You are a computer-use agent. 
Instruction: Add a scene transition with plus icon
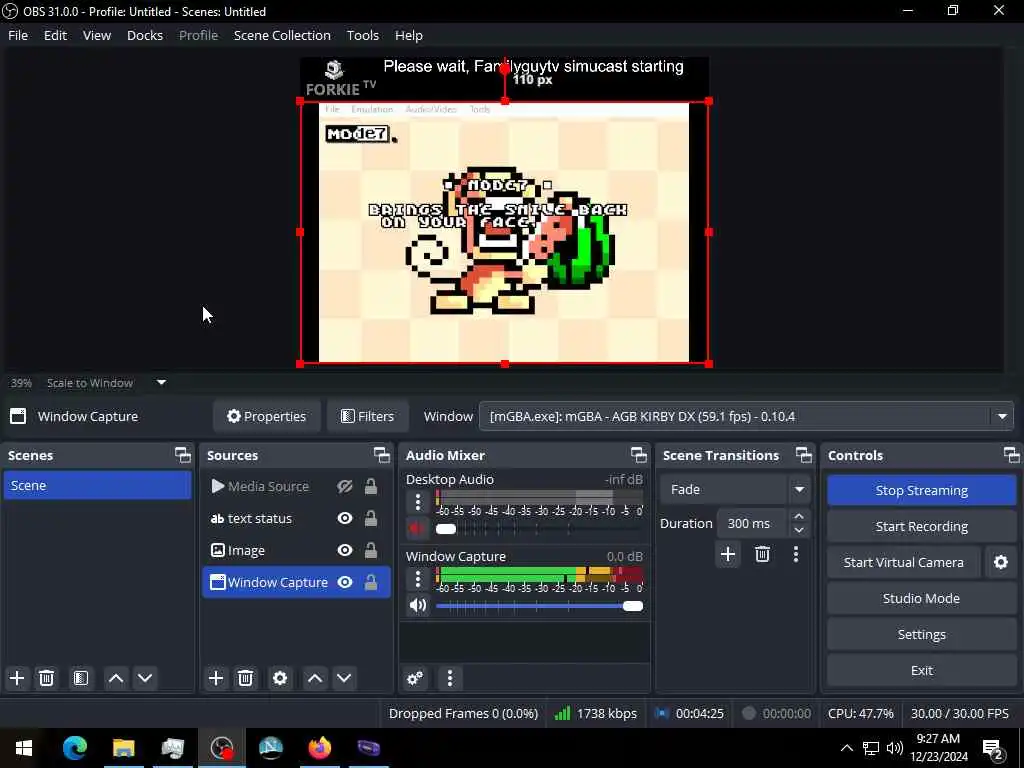click(728, 554)
